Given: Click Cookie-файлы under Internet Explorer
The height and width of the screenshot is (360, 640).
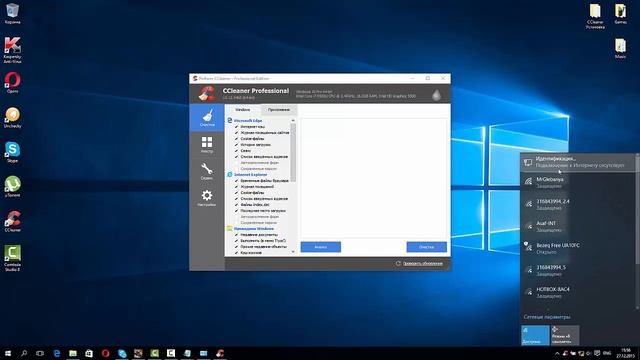Looking at the screenshot, I should (252, 193).
